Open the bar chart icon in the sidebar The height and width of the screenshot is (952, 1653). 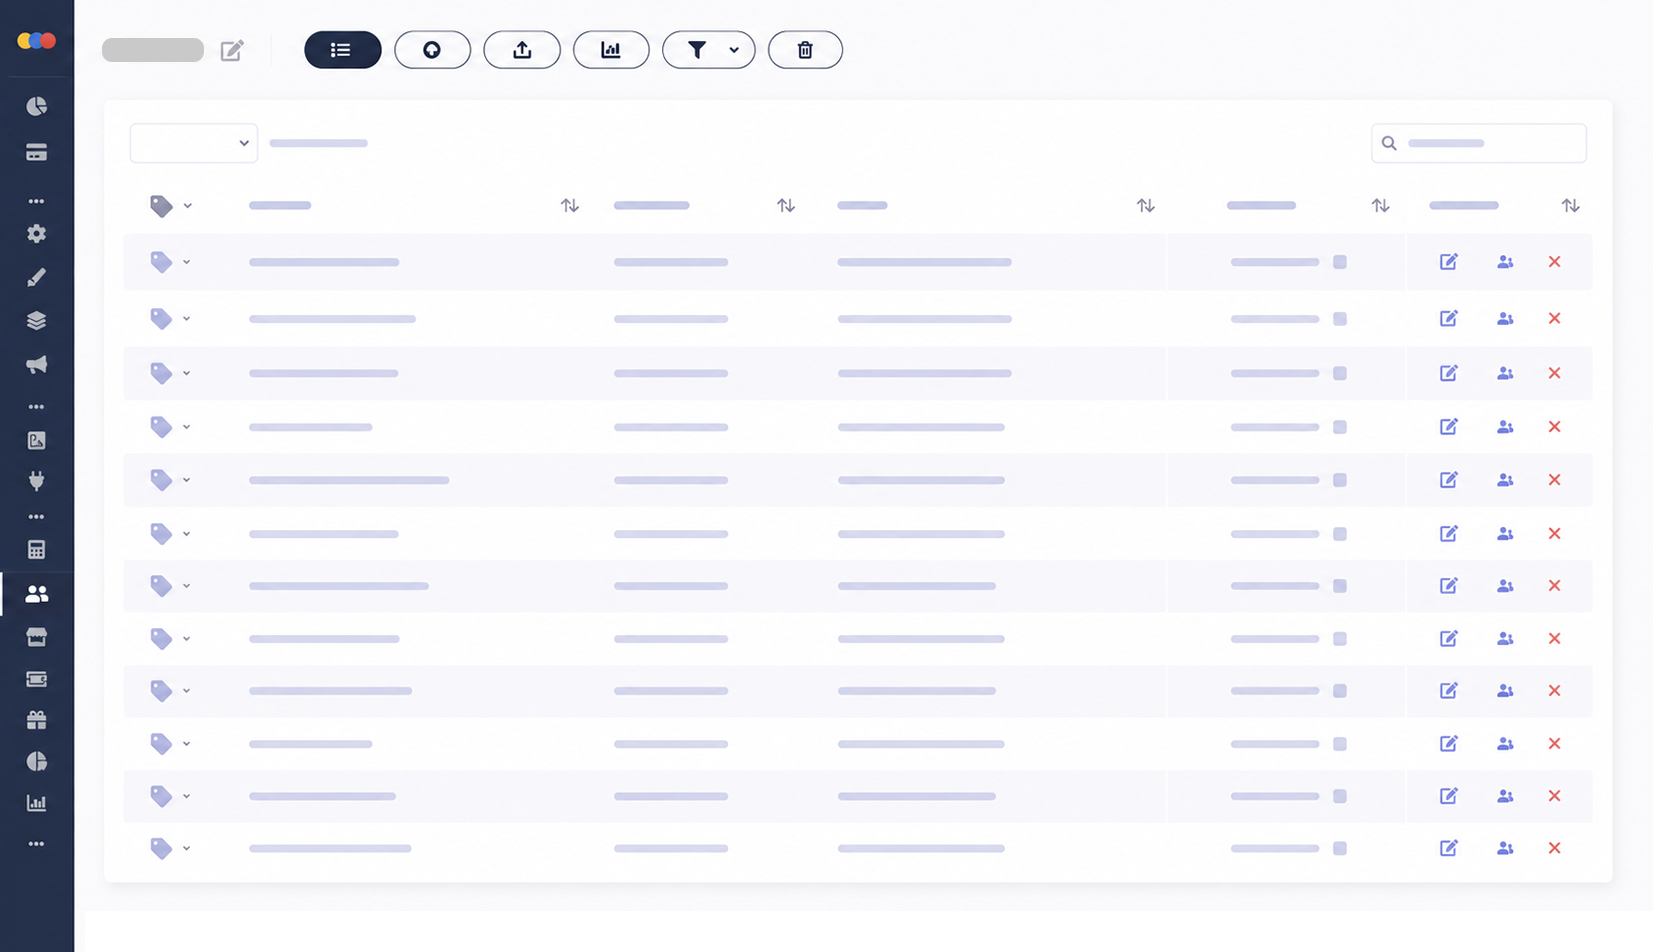(37, 803)
